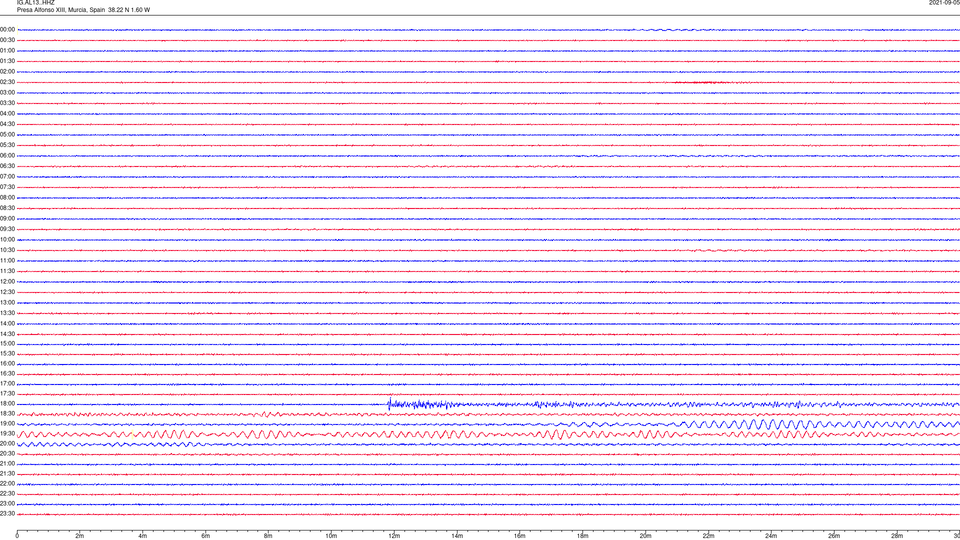
Task: Click the '22:00' time label
Action: [x=7, y=484]
